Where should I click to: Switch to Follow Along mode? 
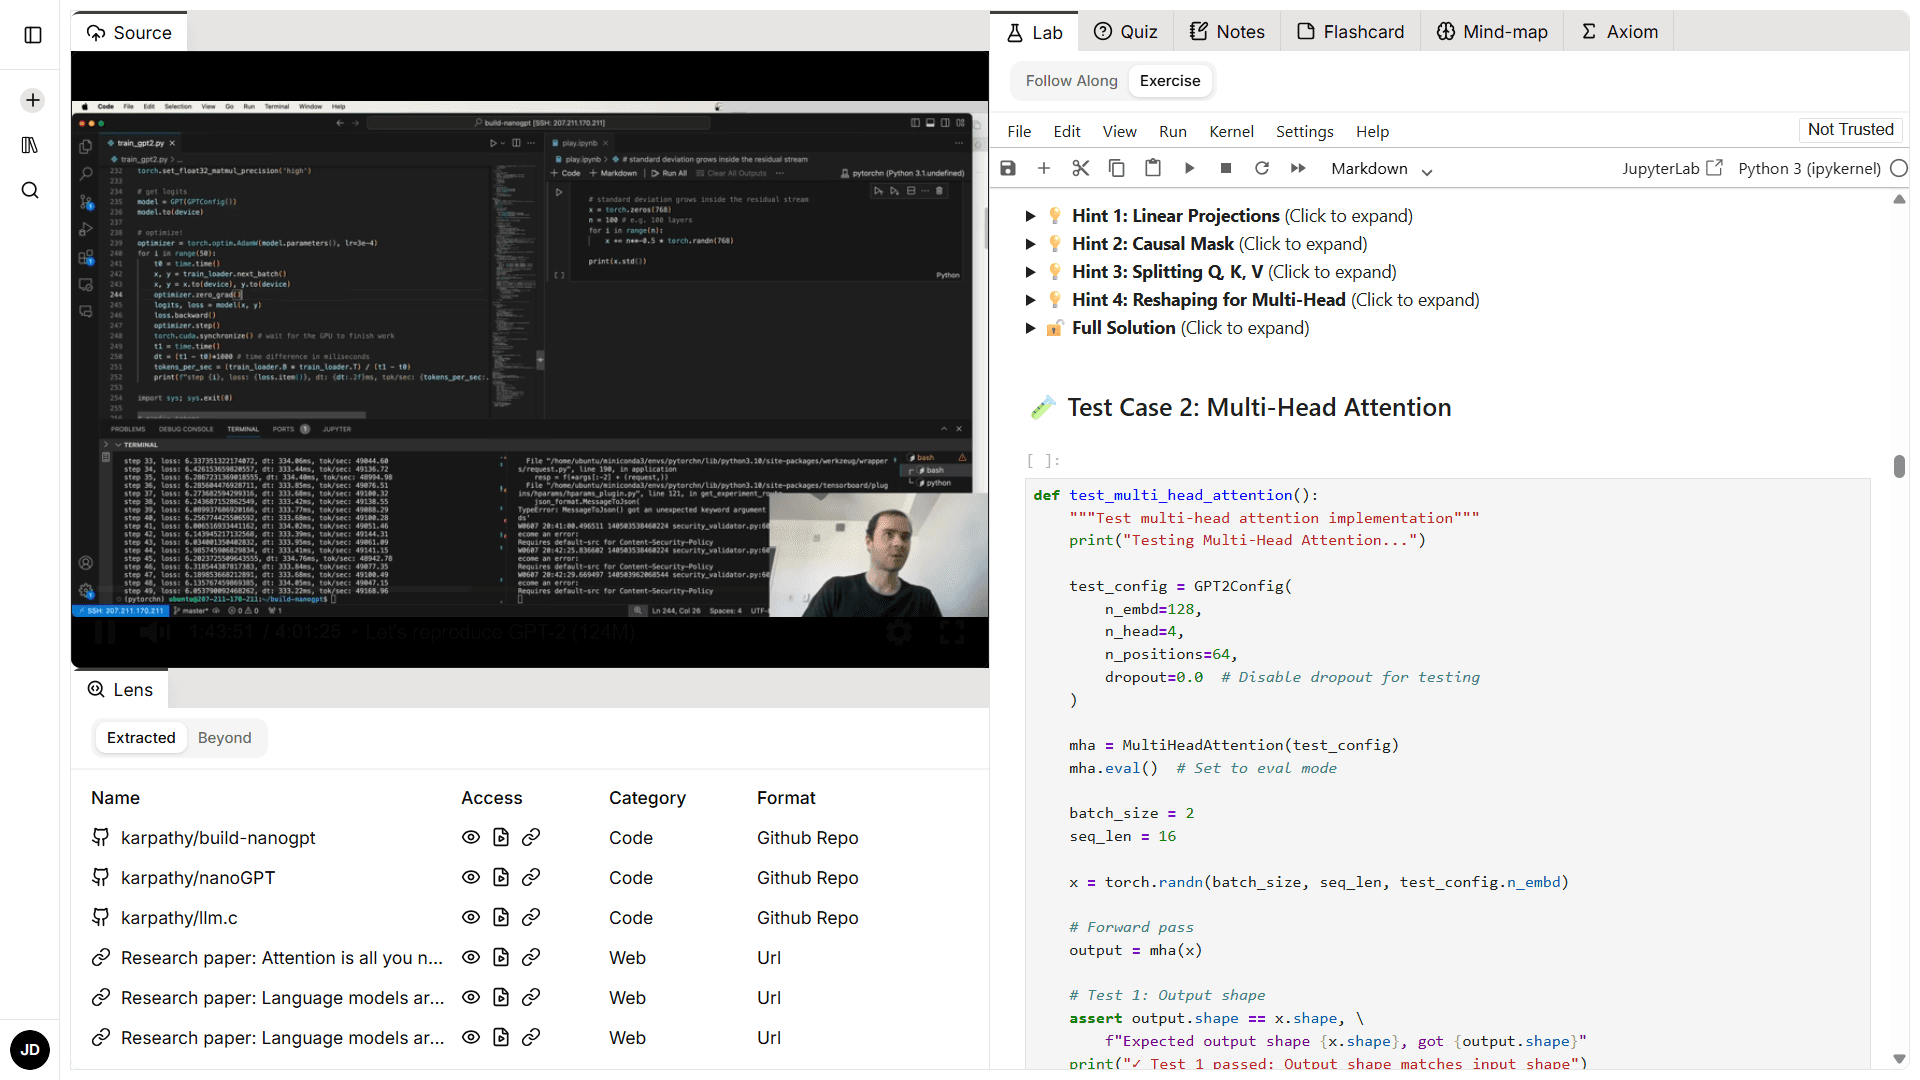(1071, 81)
